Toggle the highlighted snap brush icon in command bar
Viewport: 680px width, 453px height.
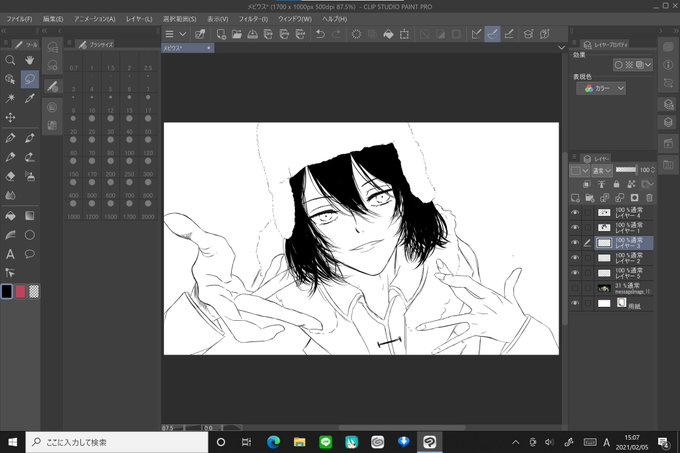[492, 34]
